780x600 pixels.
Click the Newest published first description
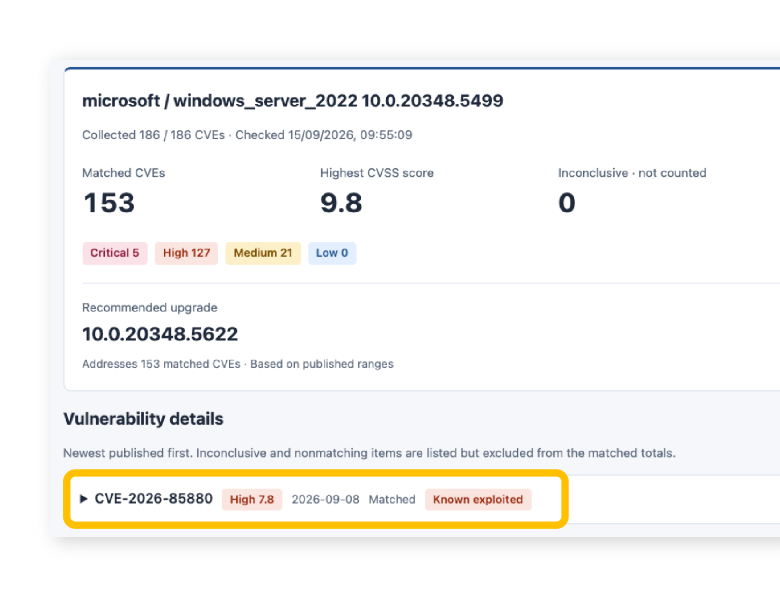click(369, 453)
